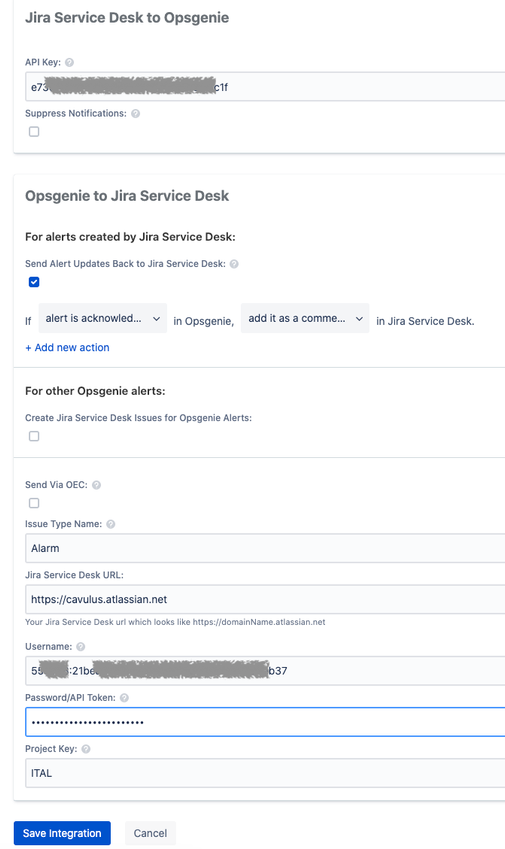Show help icon next to Project Key
The height and width of the screenshot is (849, 505).
click(86, 749)
